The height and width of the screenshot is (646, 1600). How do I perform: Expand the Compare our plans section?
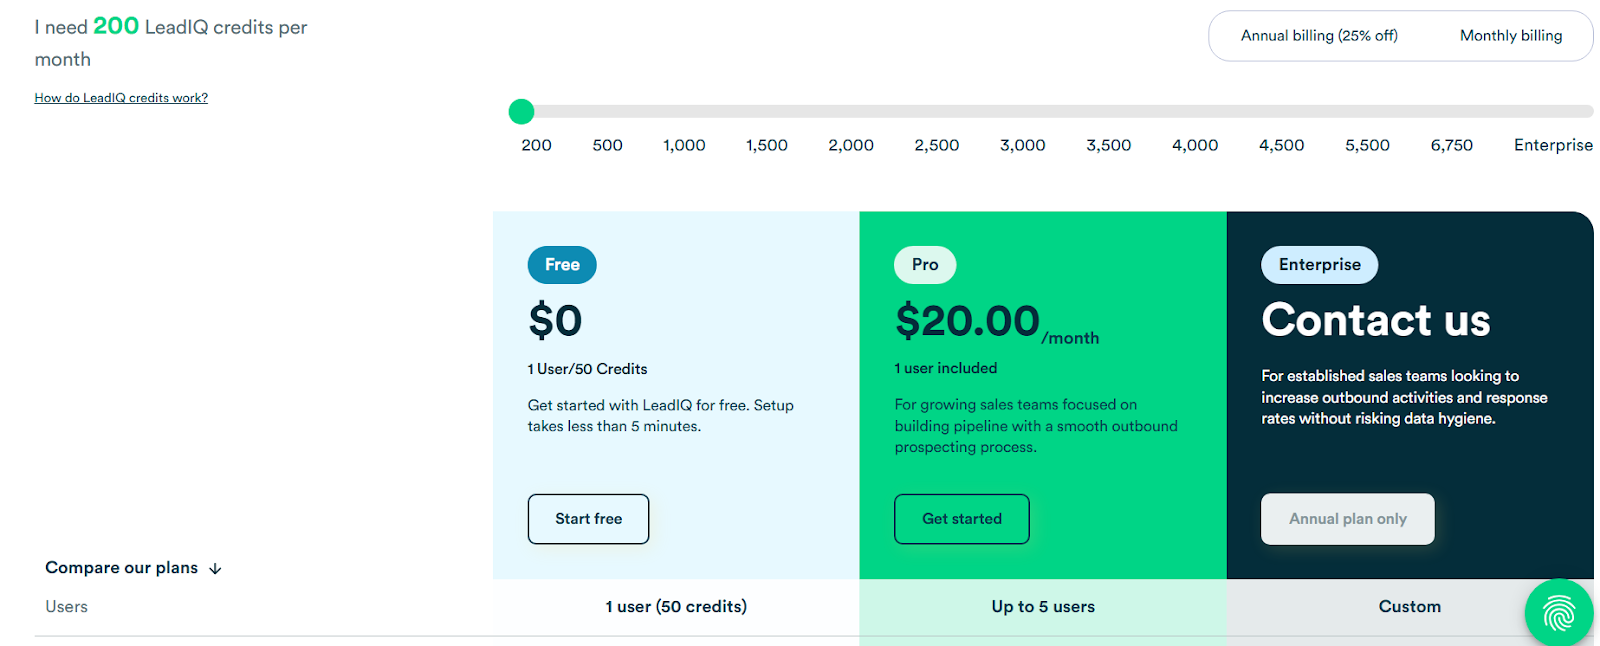(122, 568)
